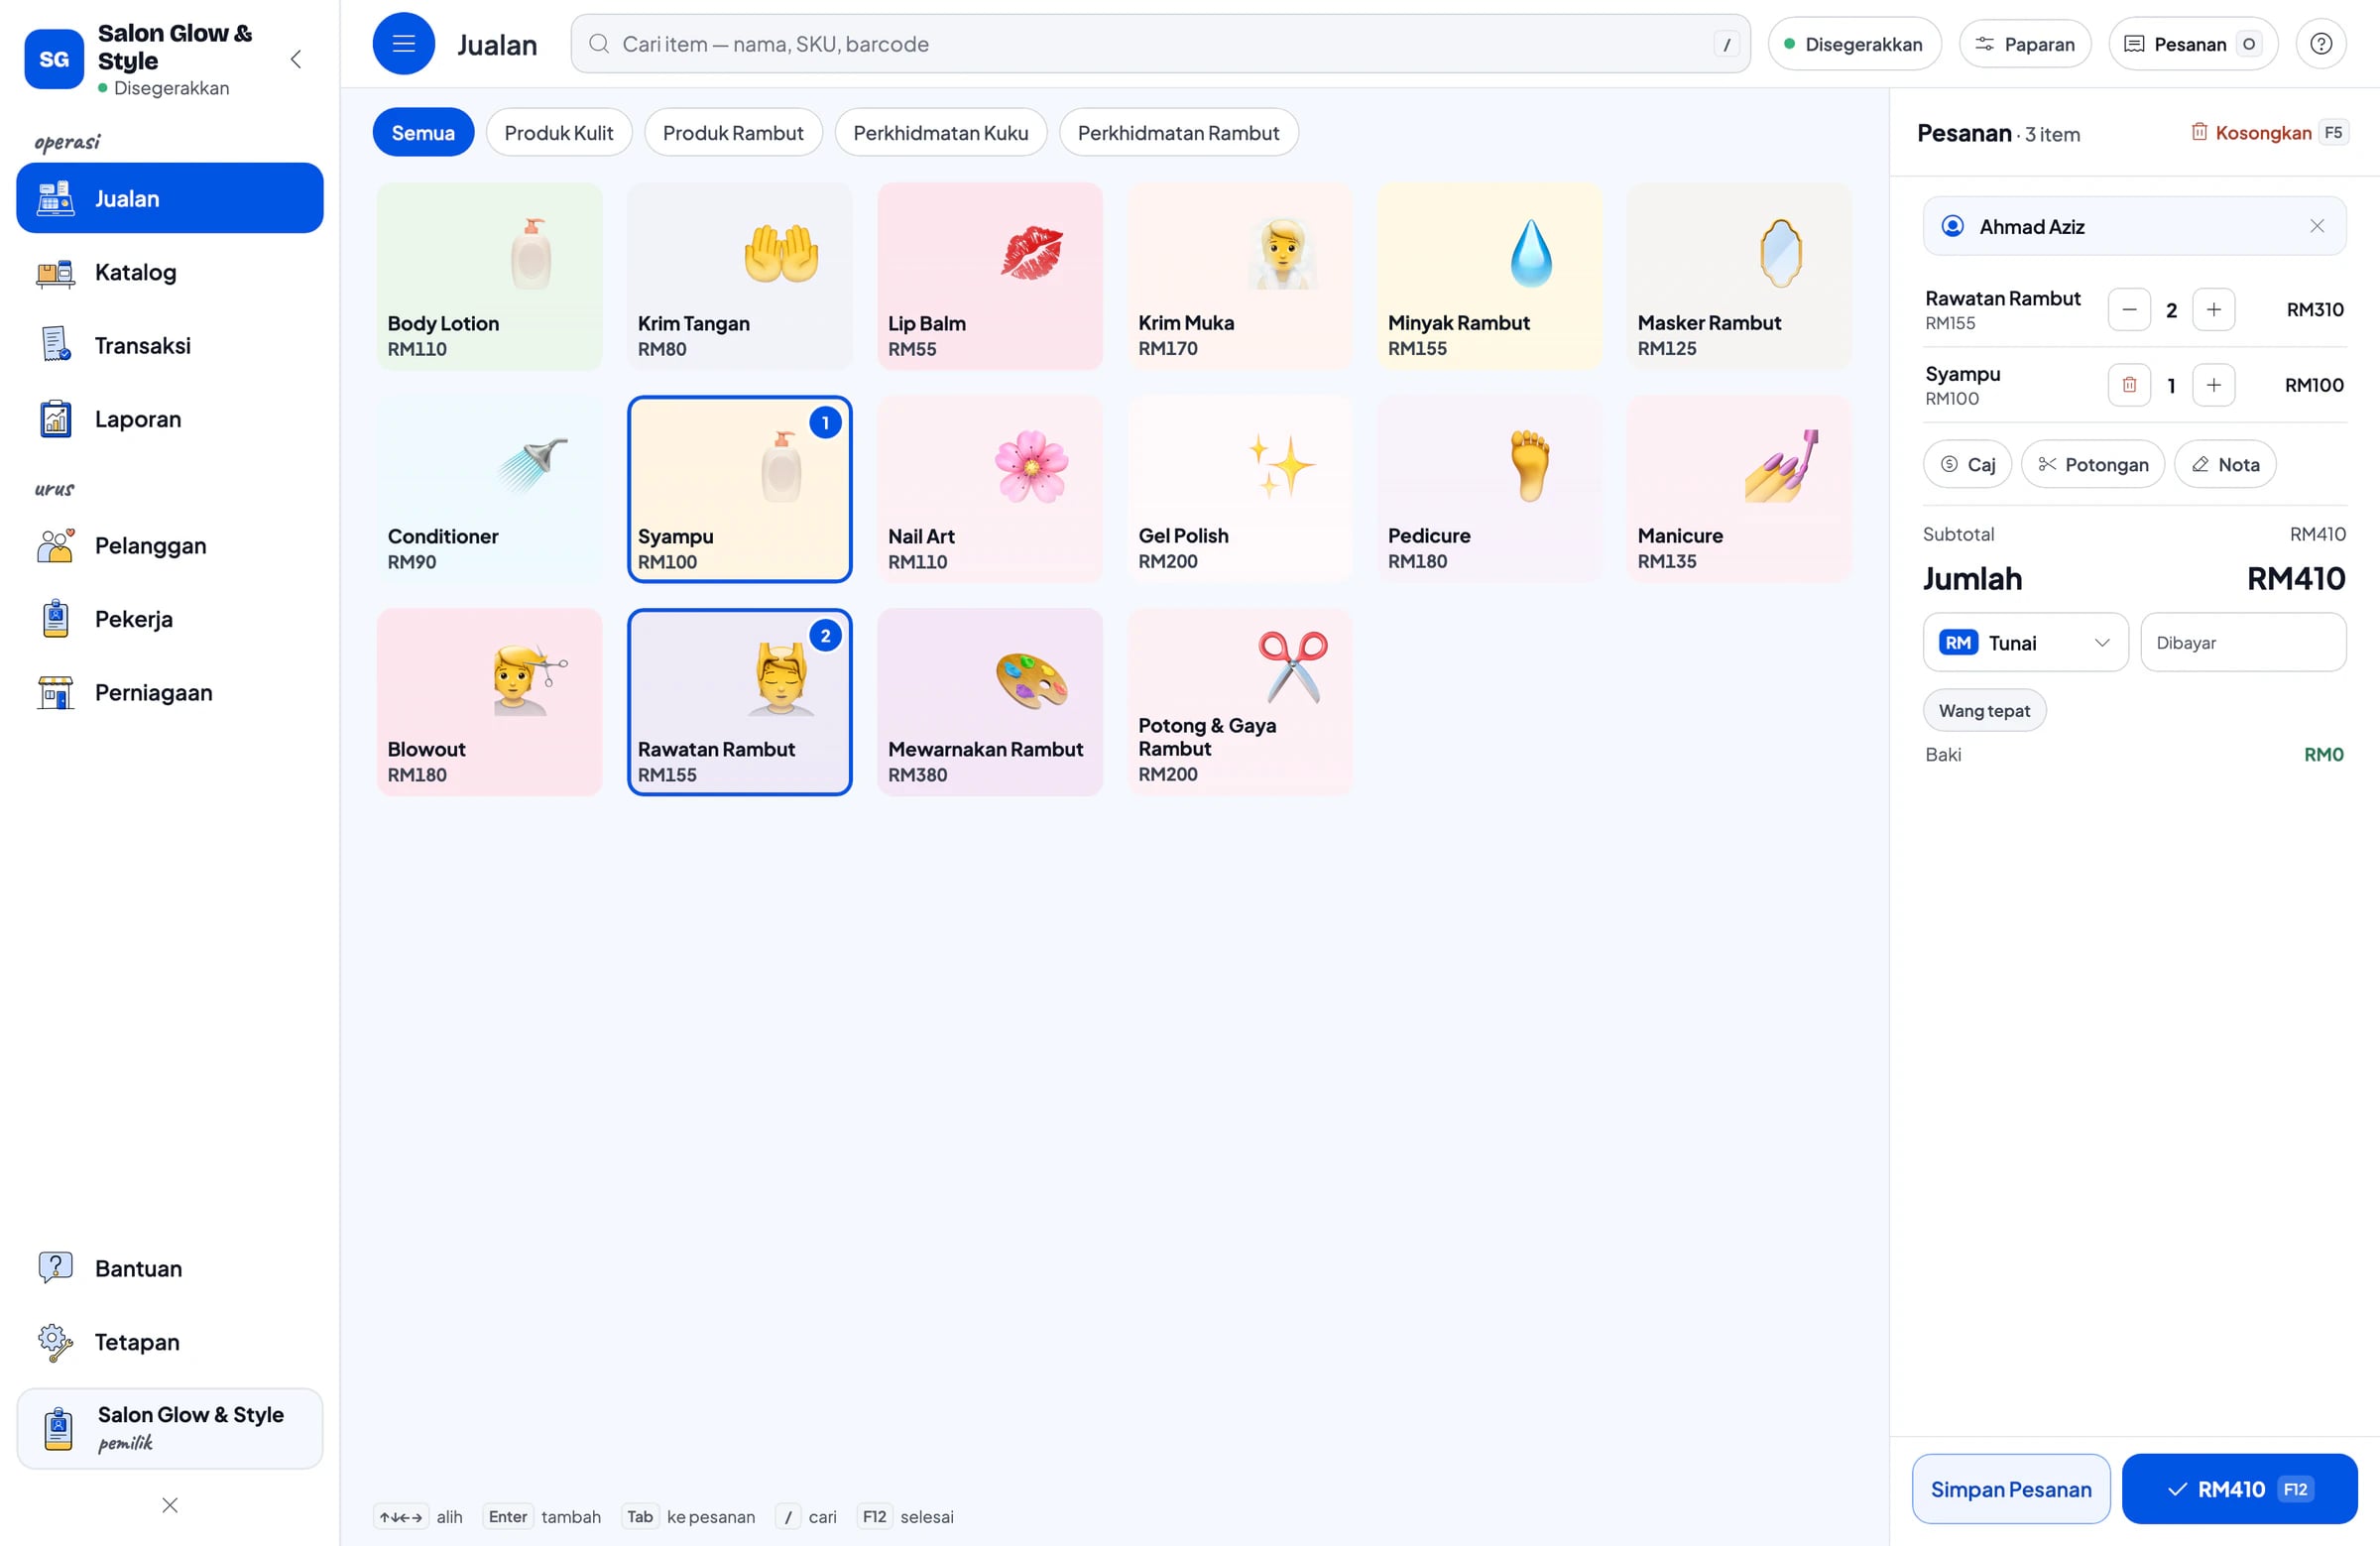Add a Nota to the order
Screen dimensions: 2380x1546
click(x=2225, y=464)
